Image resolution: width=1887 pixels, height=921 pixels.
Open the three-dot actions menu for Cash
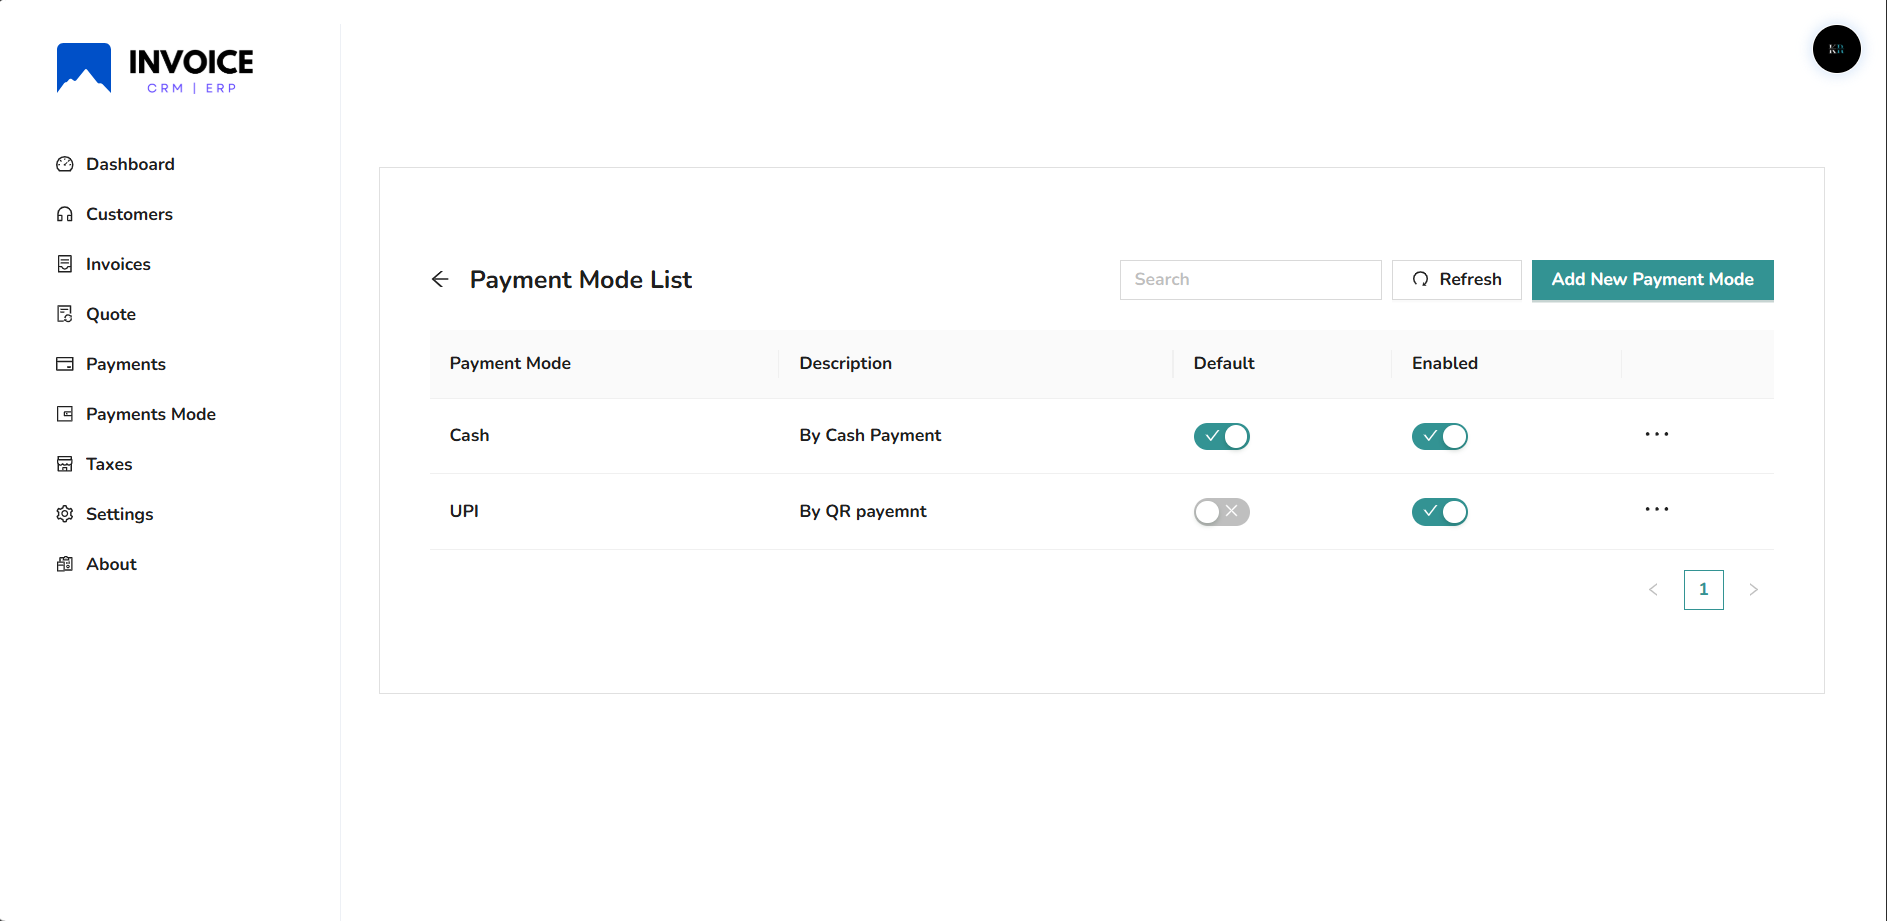pyautogui.click(x=1656, y=434)
